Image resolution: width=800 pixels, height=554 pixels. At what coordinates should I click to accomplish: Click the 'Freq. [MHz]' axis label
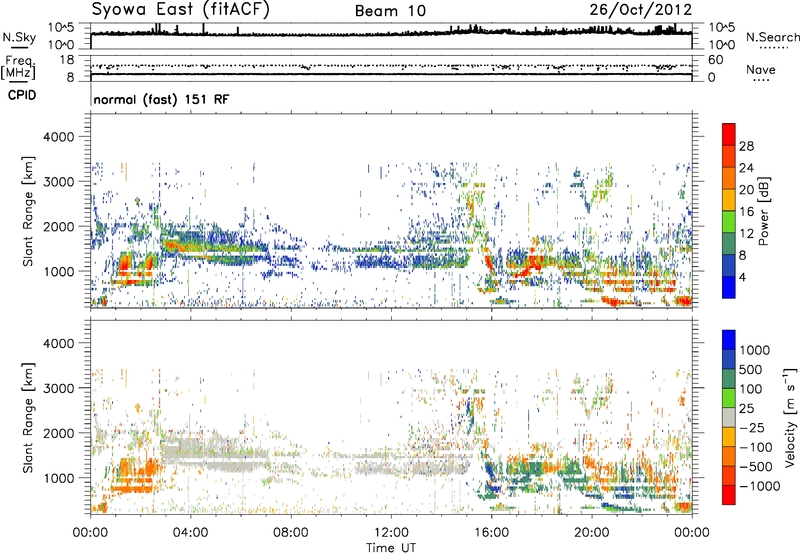click(x=18, y=67)
